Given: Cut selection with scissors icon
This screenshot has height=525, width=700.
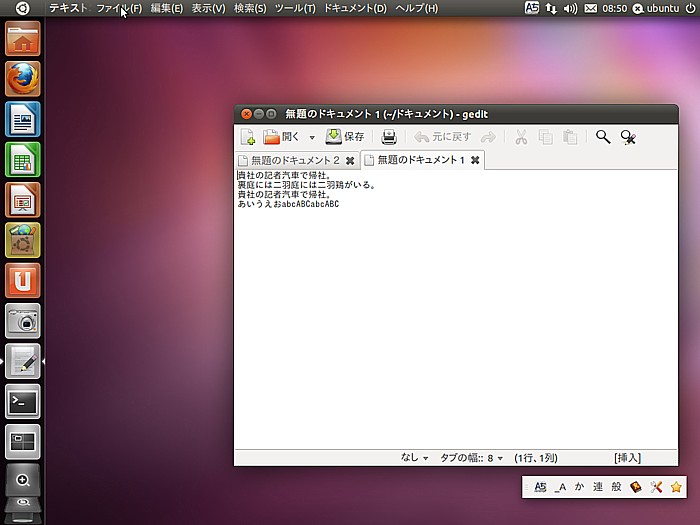Looking at the screenshot, I should [521, 137].
